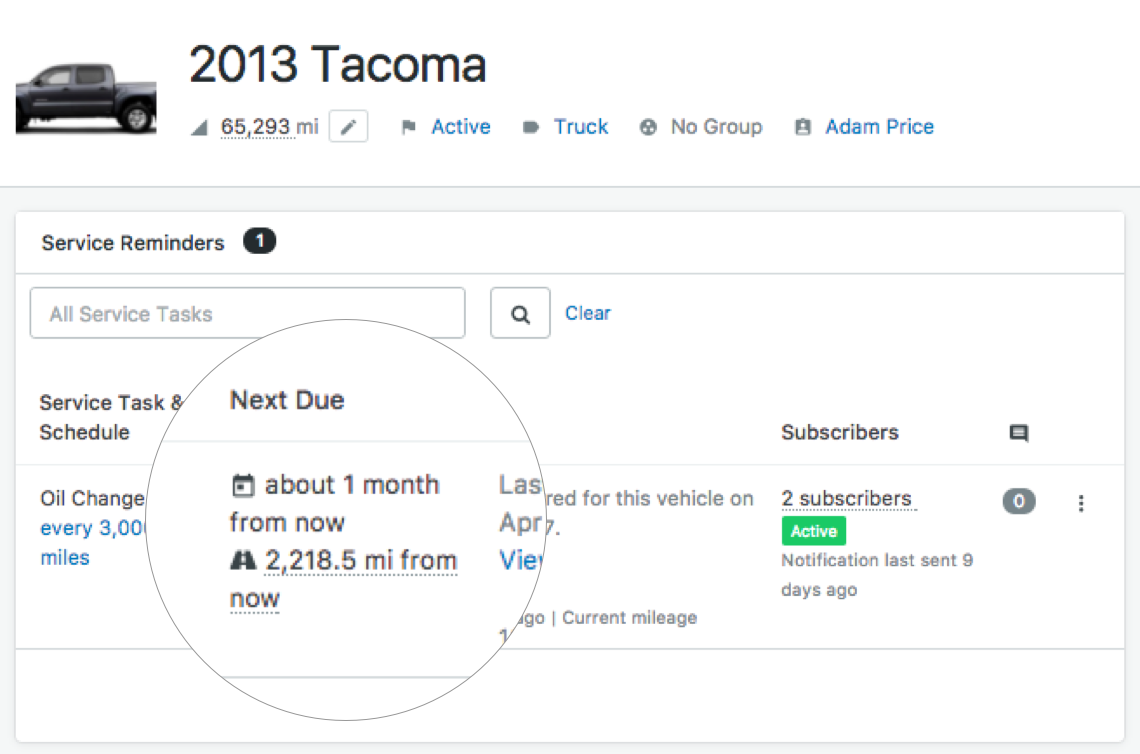Click the pencil edit mileage button

[x=348, y=127]
